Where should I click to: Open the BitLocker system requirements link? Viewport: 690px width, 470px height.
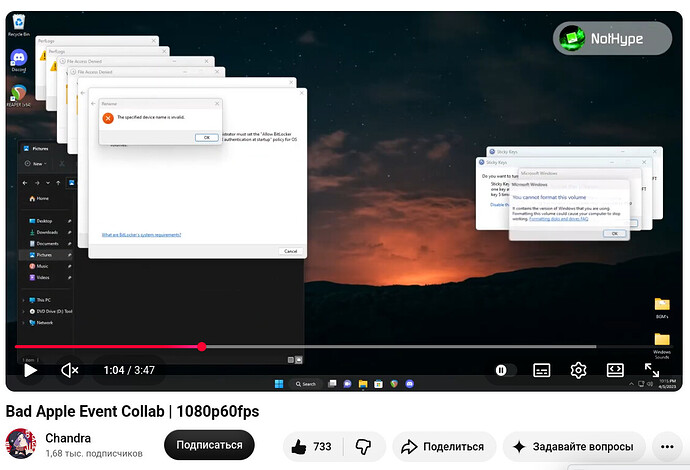pyautogui.click(x=141, y=235)
